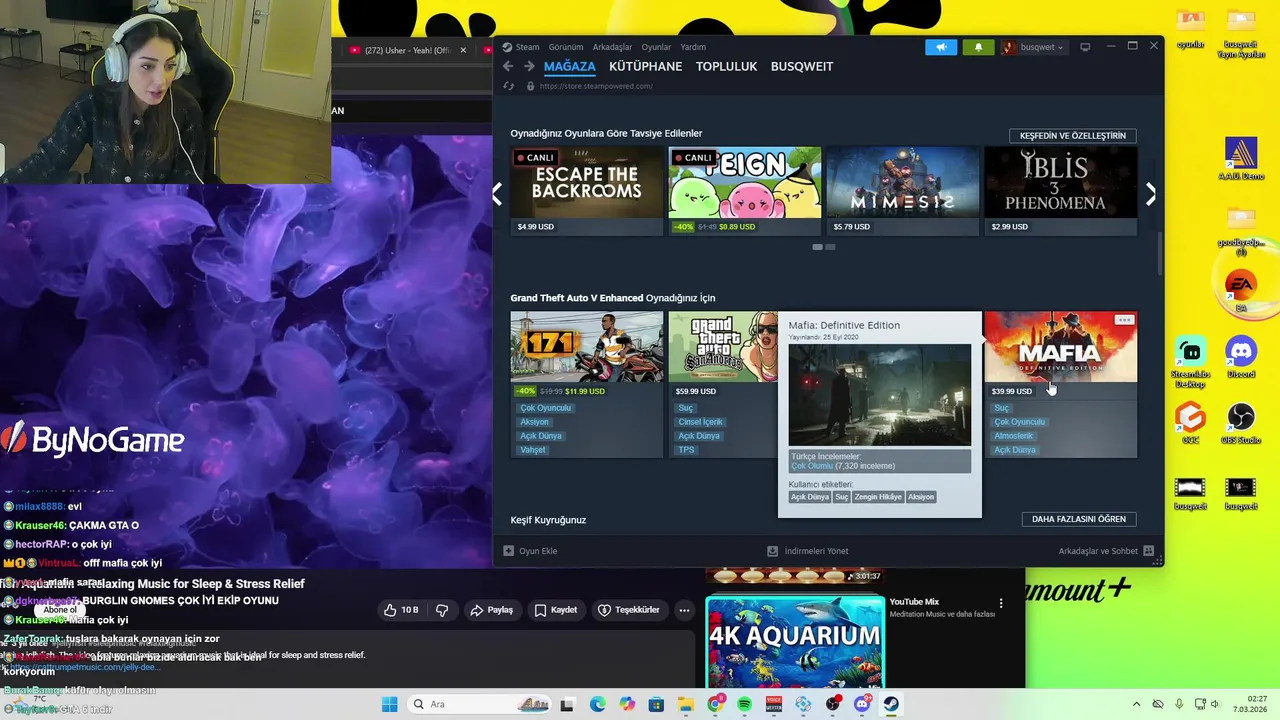Open İndirmeleri Yönet downloads manager

808,551
